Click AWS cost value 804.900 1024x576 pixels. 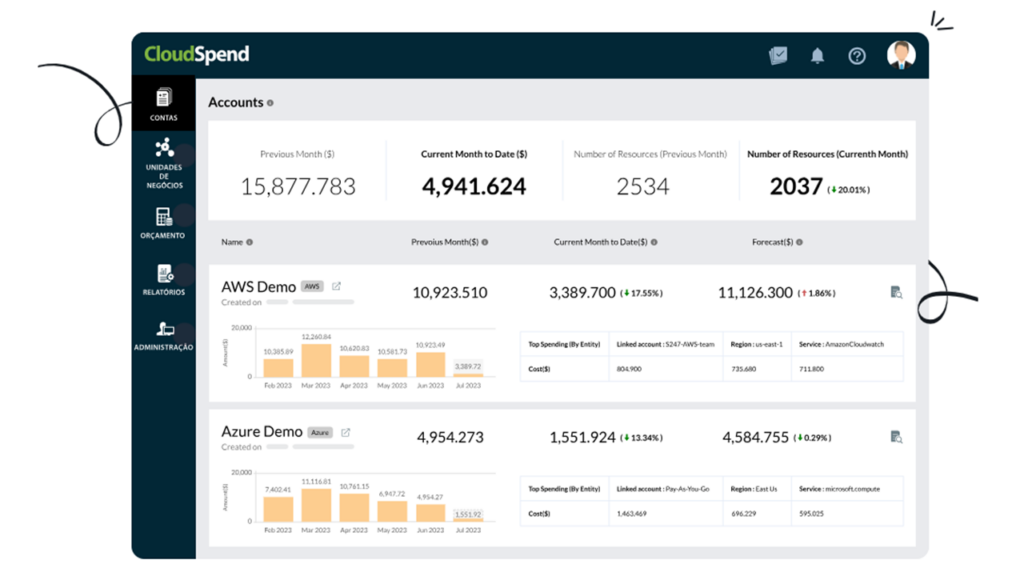(x=629, y=369)
